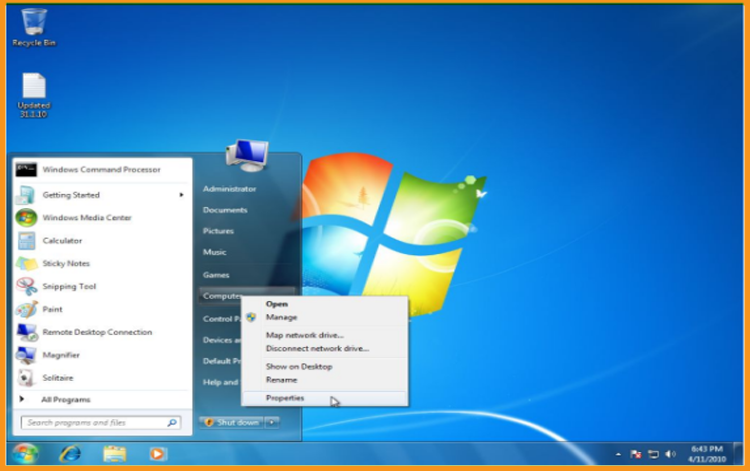Open Help and Support link
The height and width of the screenshot is (471, 750).
pos(221,382)
